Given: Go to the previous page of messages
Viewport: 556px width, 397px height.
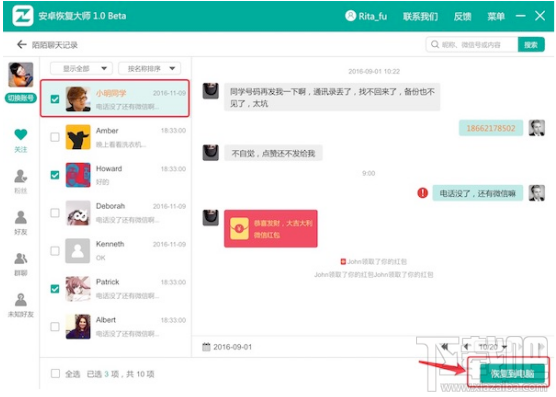Looking at the screenshot, I should (x=466, y=347).
